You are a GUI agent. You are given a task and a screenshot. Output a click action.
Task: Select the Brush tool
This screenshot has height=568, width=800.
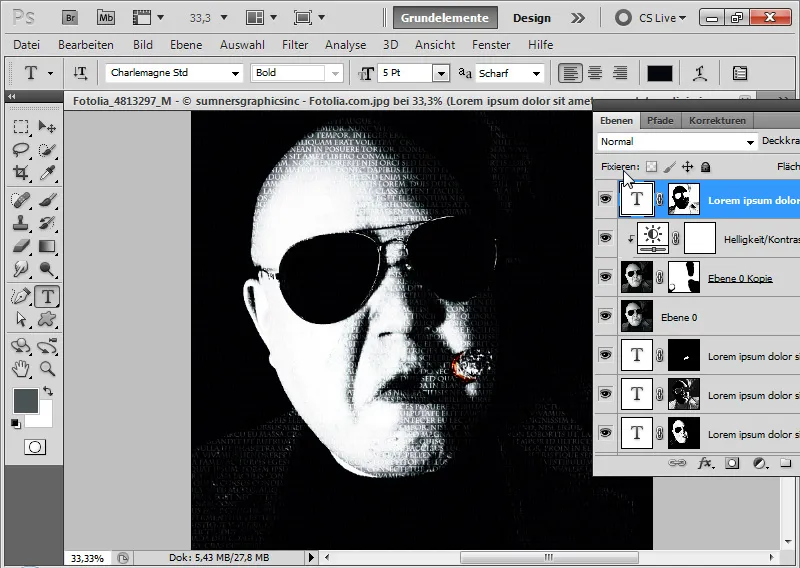(47, 200)
